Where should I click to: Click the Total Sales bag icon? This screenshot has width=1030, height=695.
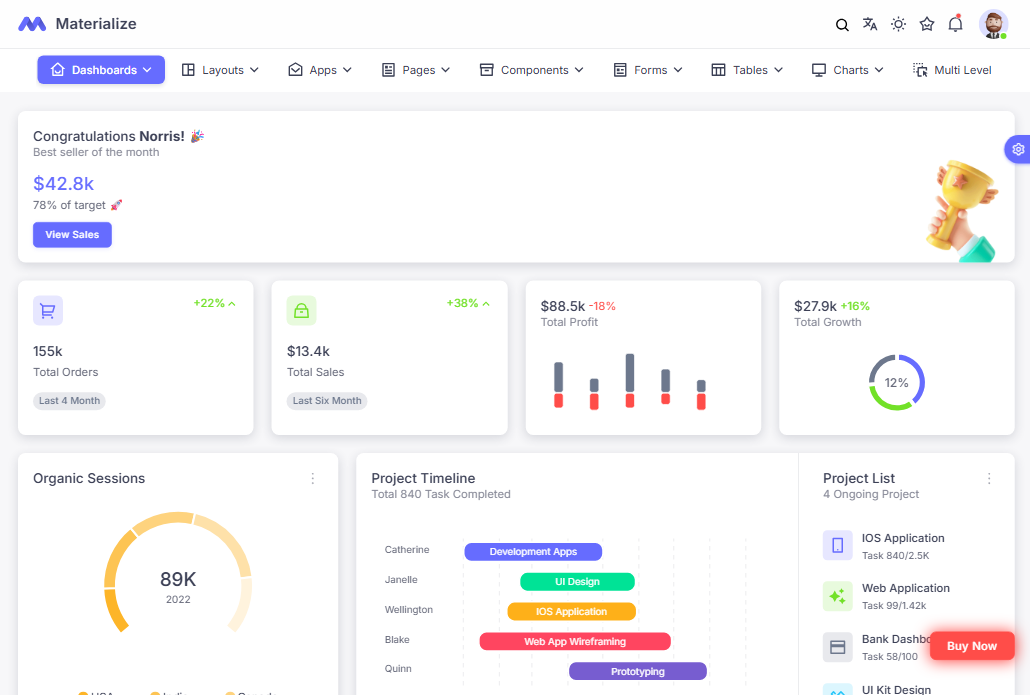[x=302, y=311]
